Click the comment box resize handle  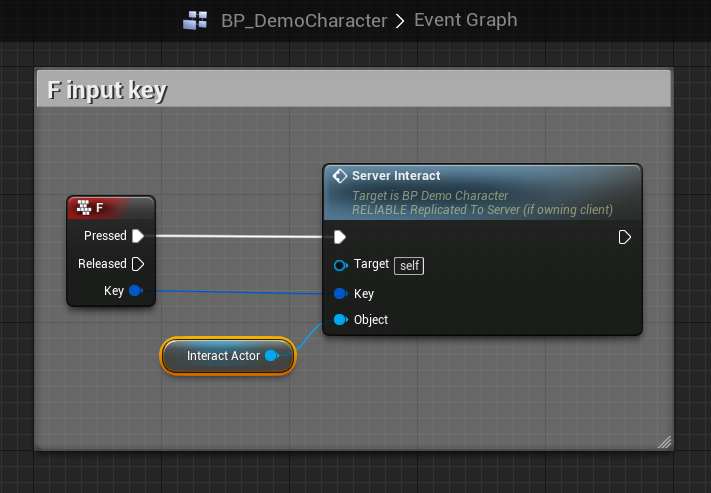pyautogui.click(x=664, y=441)
